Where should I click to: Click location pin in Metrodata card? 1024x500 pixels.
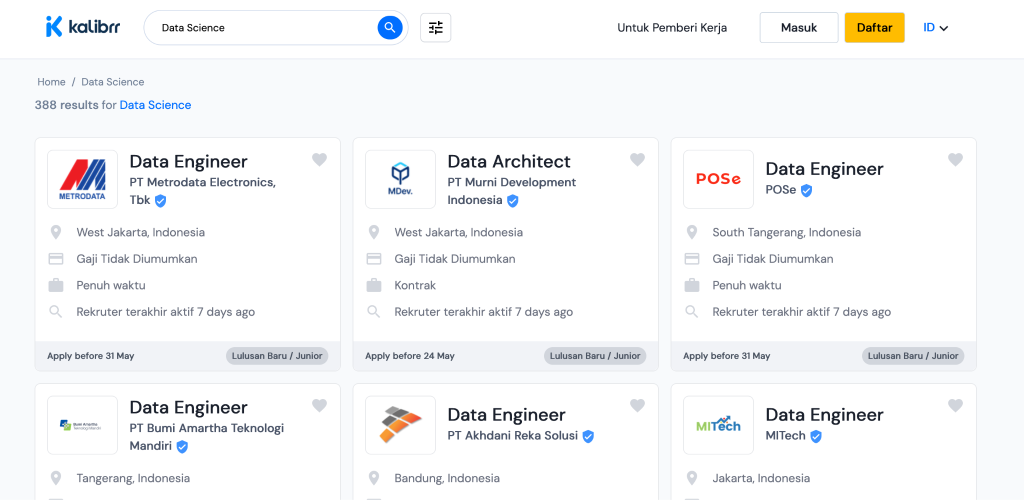coord(56,232)
